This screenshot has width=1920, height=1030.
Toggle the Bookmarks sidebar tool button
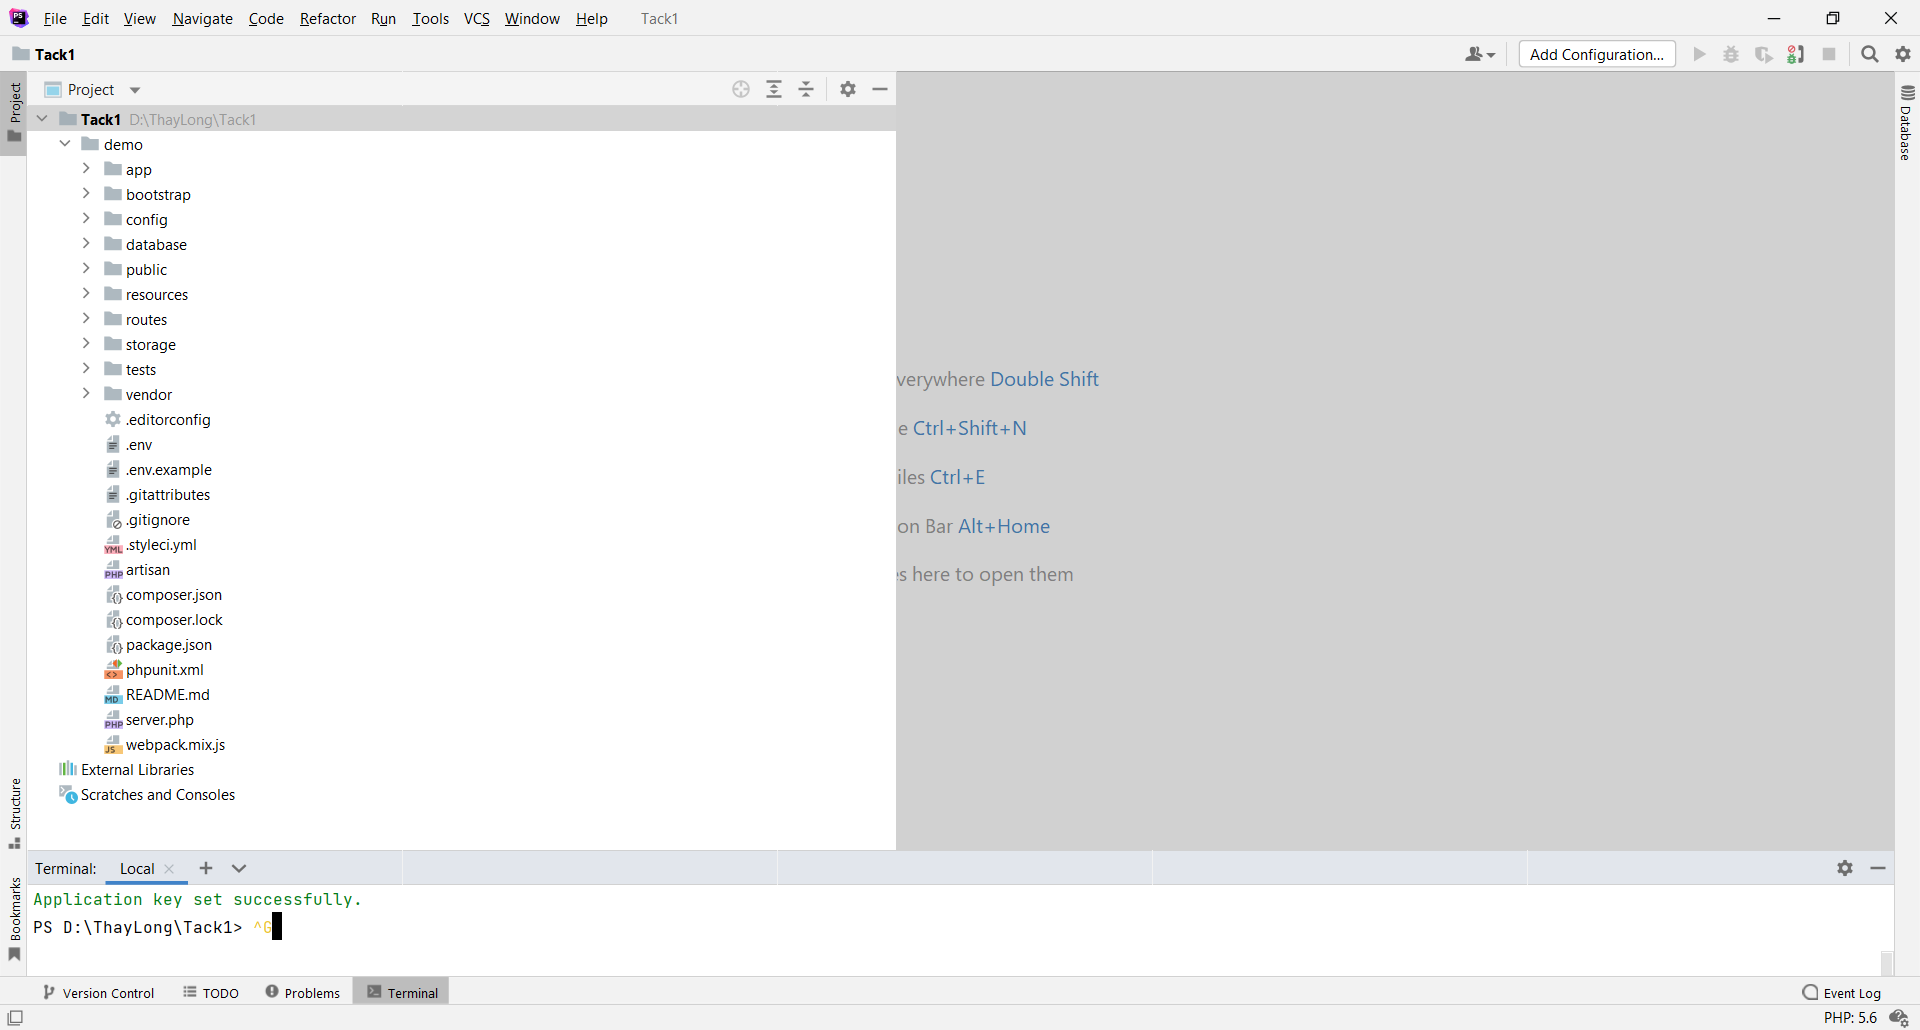click(14, 918)
